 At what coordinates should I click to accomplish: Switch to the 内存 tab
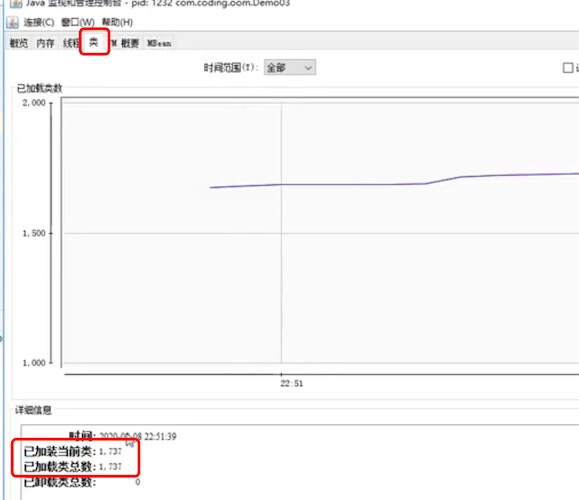(45, 43)
